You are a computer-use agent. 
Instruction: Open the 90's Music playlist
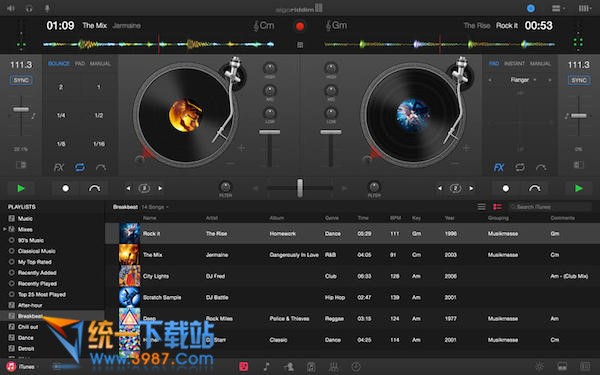click(x=31, y=240)
